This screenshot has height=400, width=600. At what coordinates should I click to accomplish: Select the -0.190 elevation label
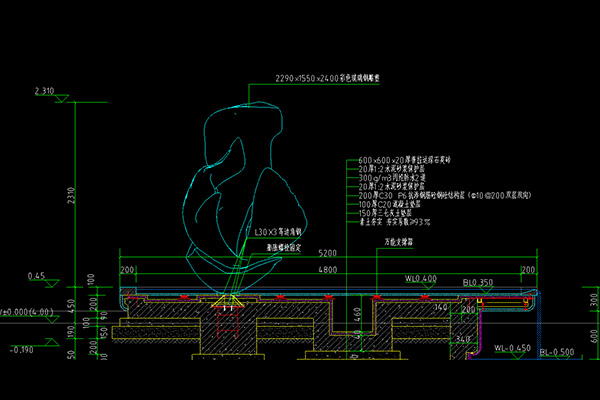tap(22, 350)
